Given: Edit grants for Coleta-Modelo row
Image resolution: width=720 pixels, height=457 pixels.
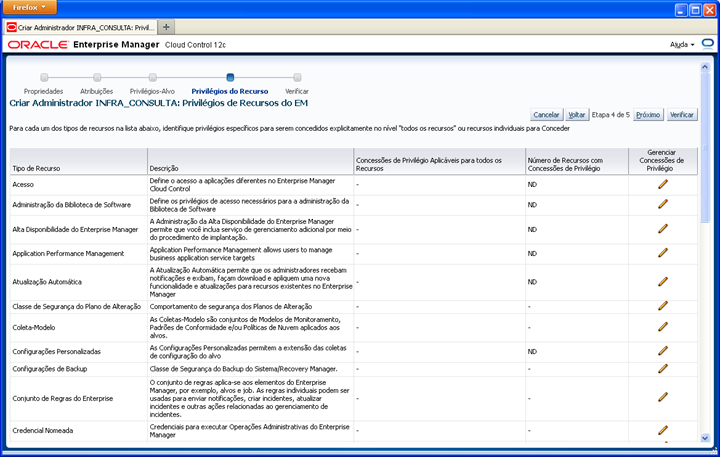Looking at the screenshot, I should (663, 327).
